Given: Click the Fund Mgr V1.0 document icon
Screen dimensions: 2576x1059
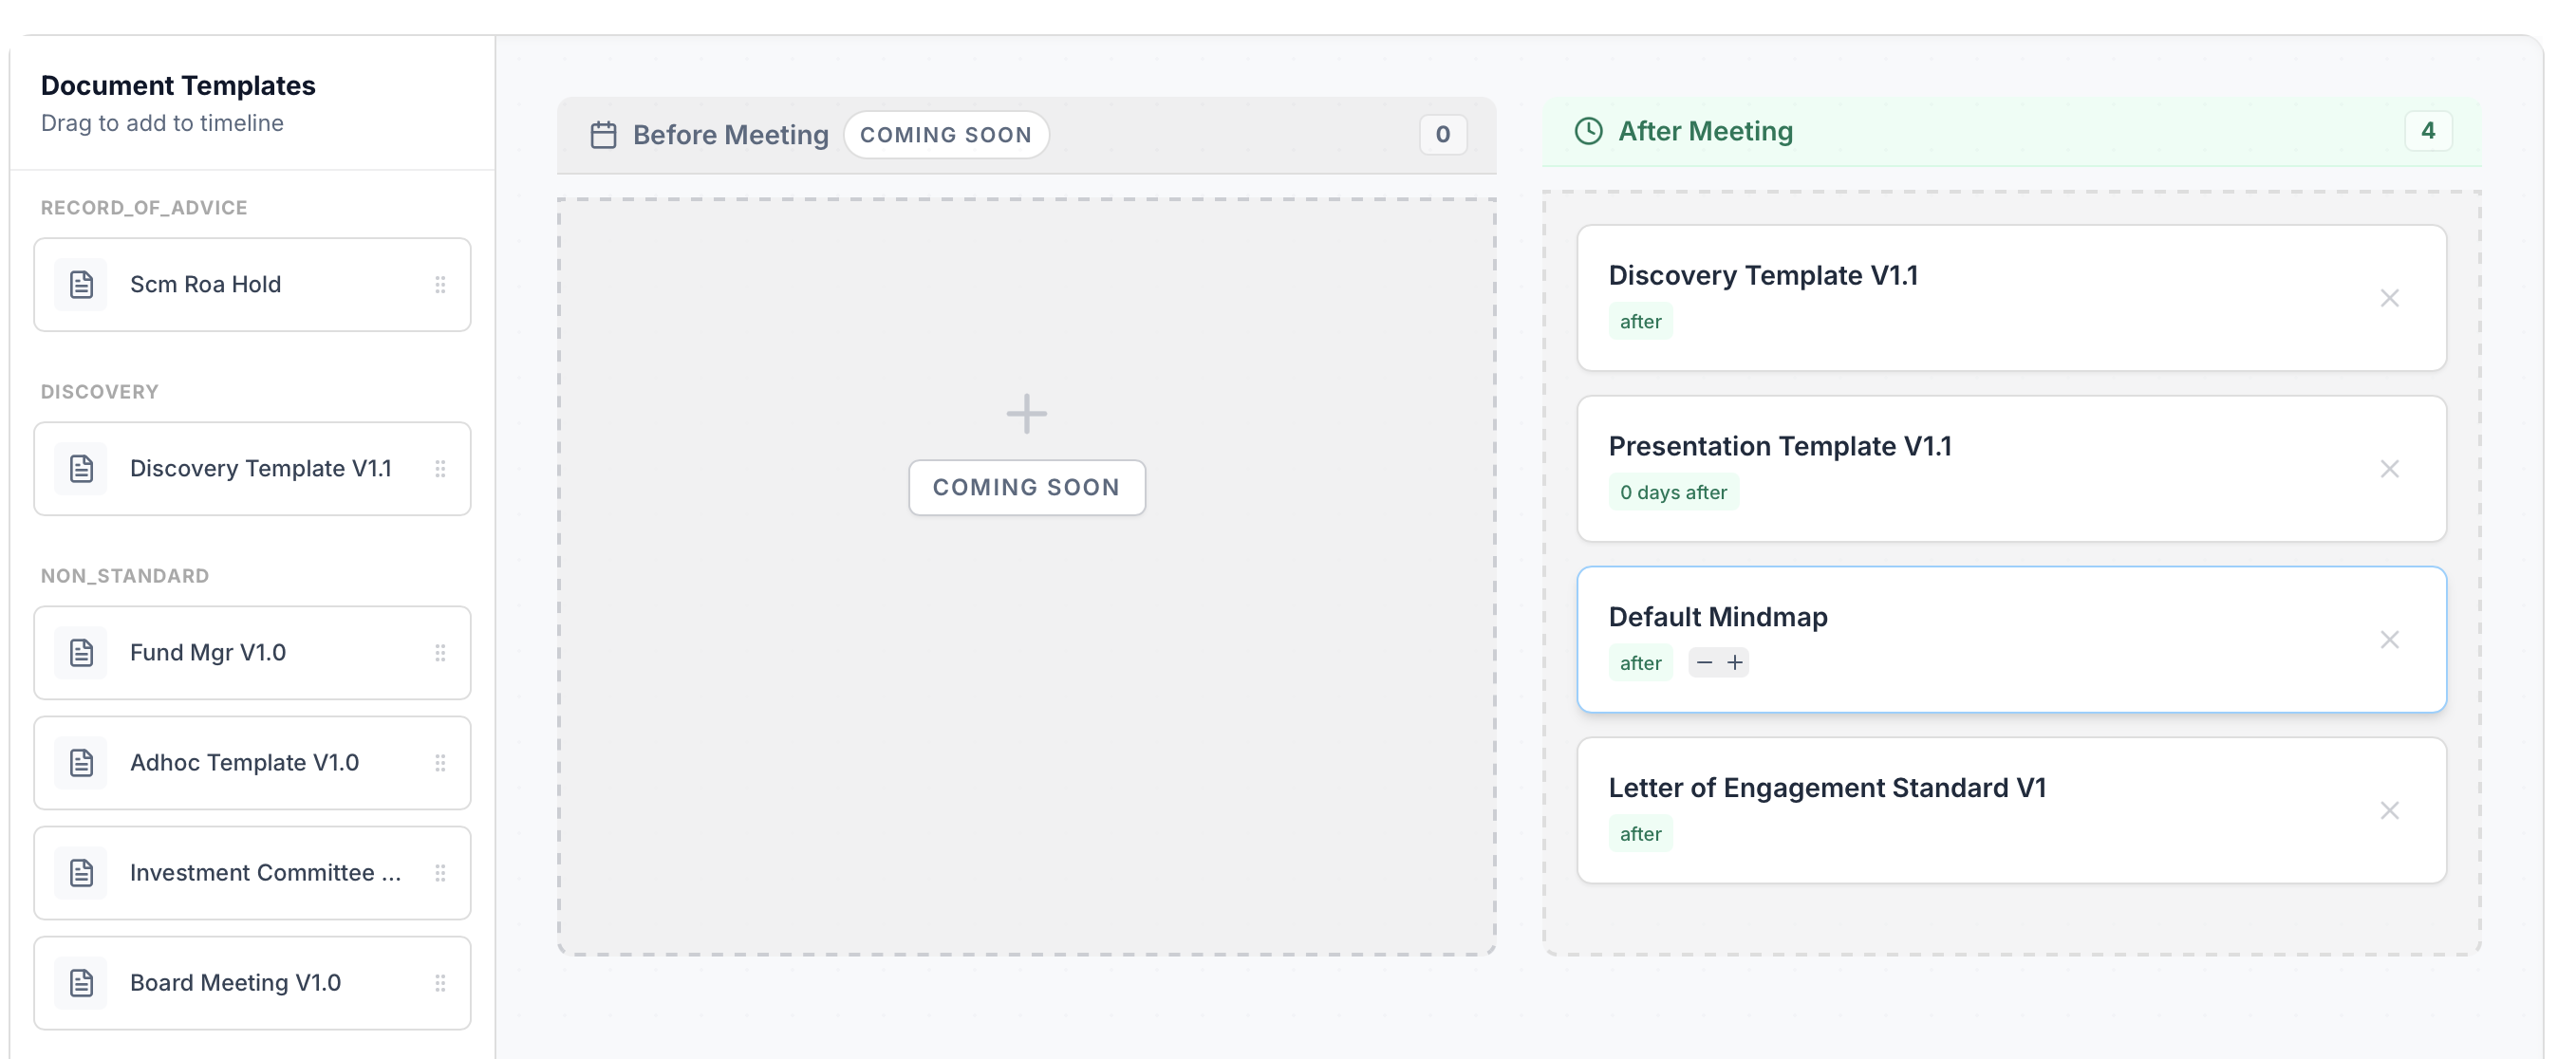Looking at the screenshot, I should pos(81,653).
